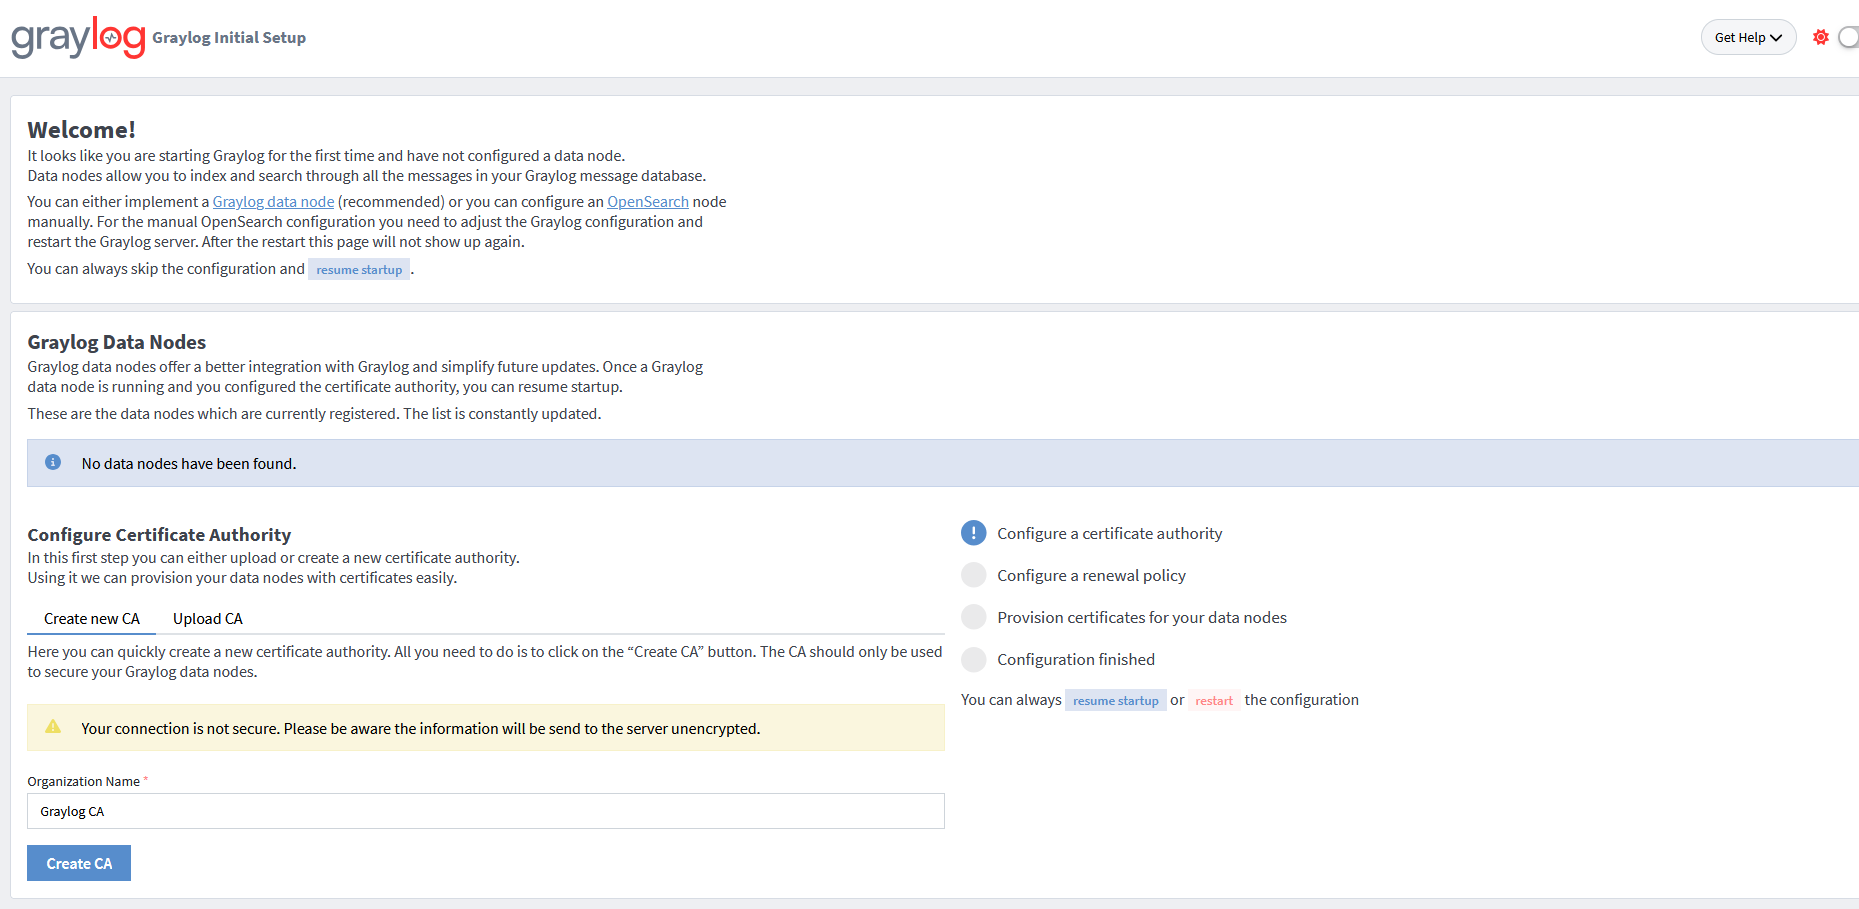Click the Provision certificates step circle
Image resolution: width=1859 pixels, height=909 pixels.
point(973,617)
